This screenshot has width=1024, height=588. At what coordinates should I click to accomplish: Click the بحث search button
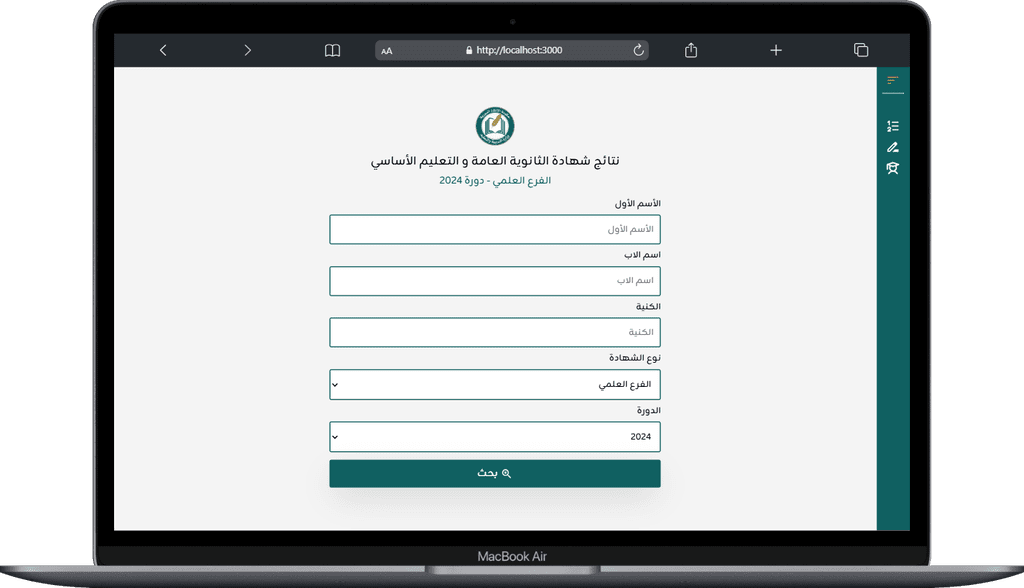495,474
